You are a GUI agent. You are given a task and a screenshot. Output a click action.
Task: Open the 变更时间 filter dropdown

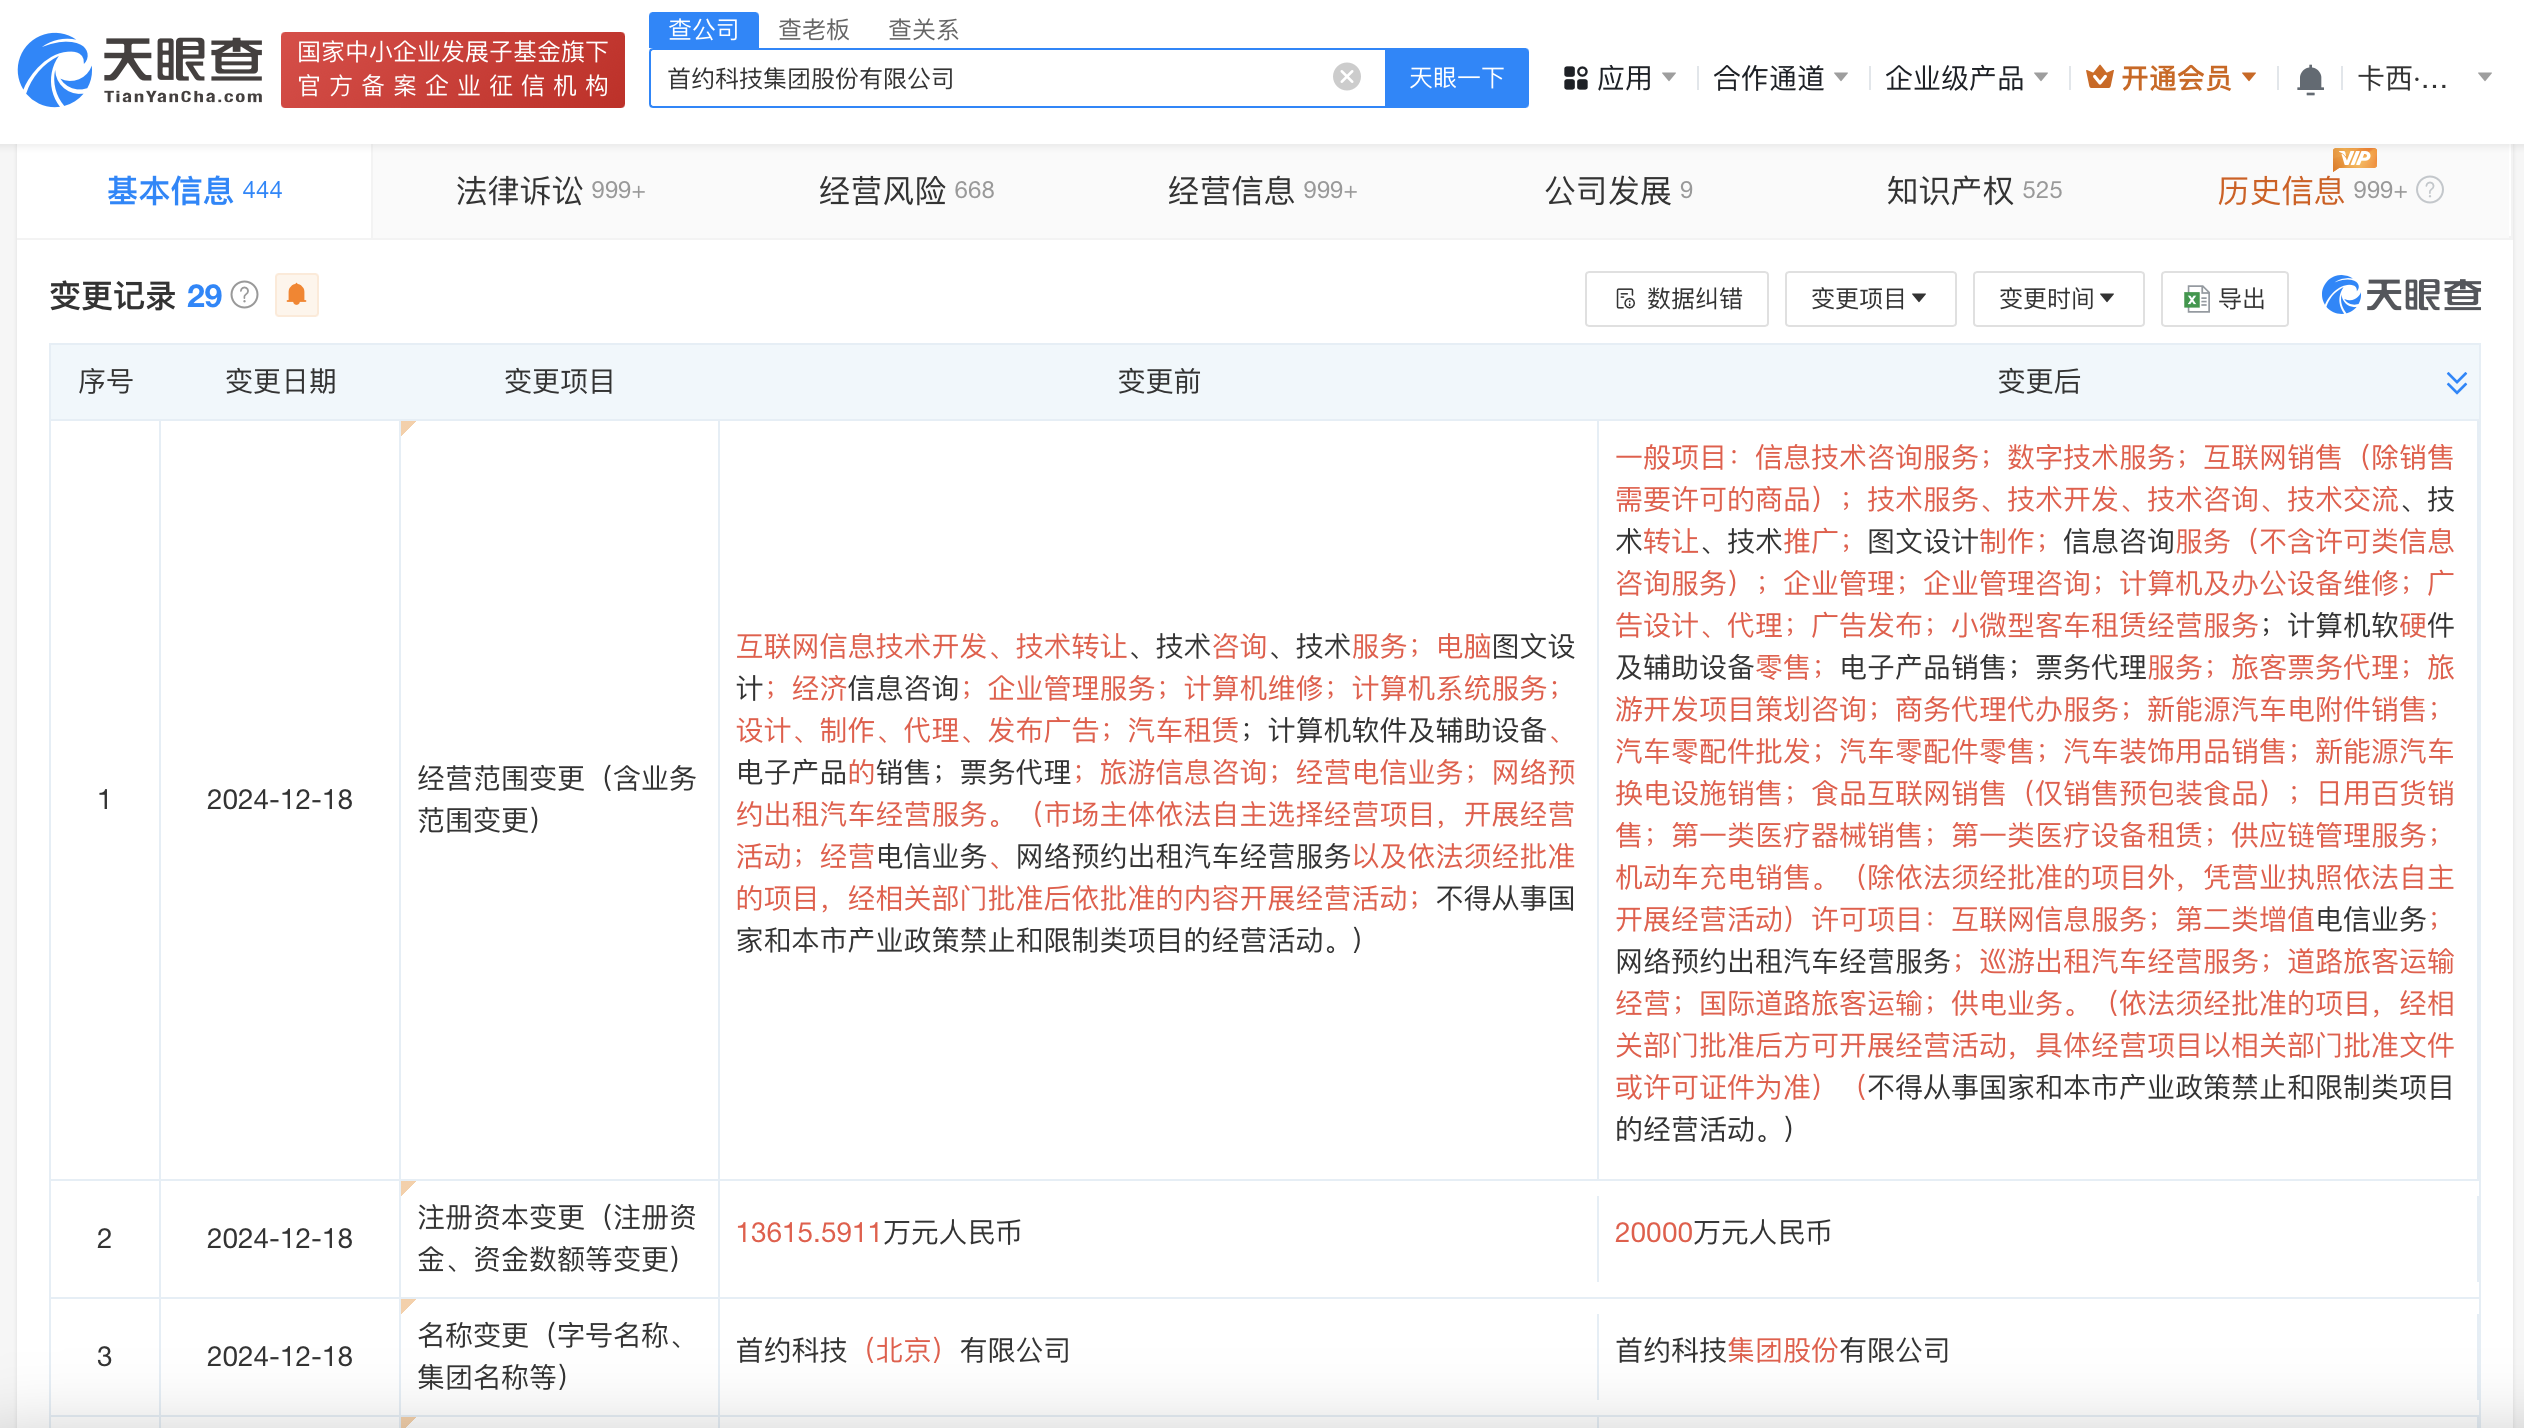[2057, 298]
